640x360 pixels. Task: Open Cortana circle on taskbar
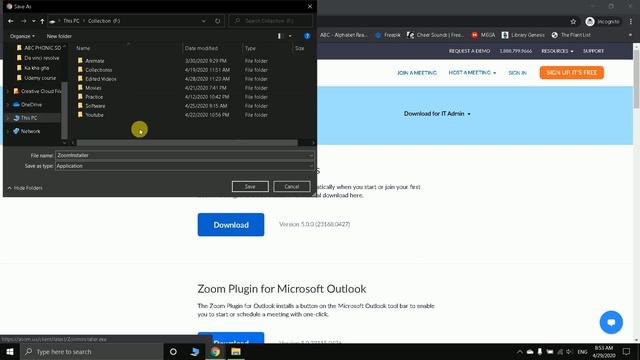point(173,351)
